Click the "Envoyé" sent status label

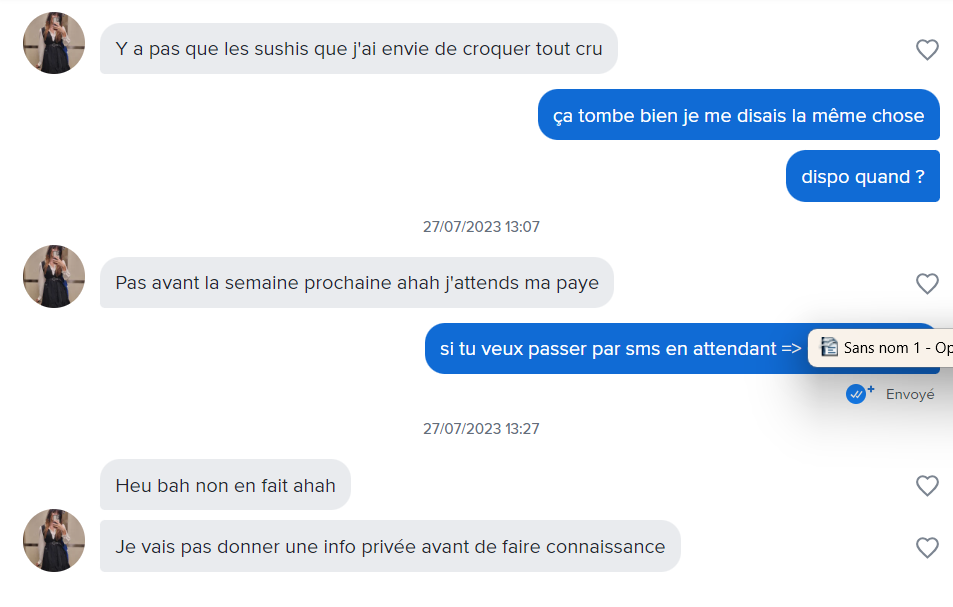(910, 395)
